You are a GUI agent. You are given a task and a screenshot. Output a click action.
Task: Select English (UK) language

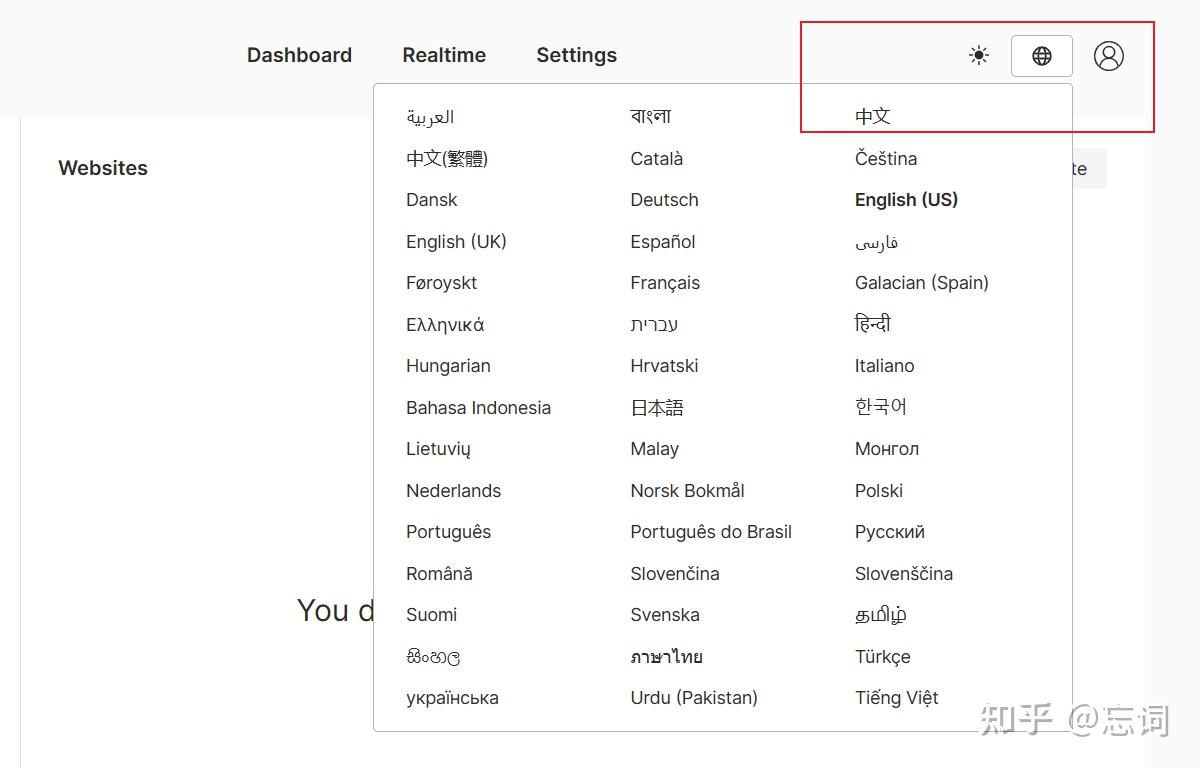pyautogui.click(x=456, y=242)
